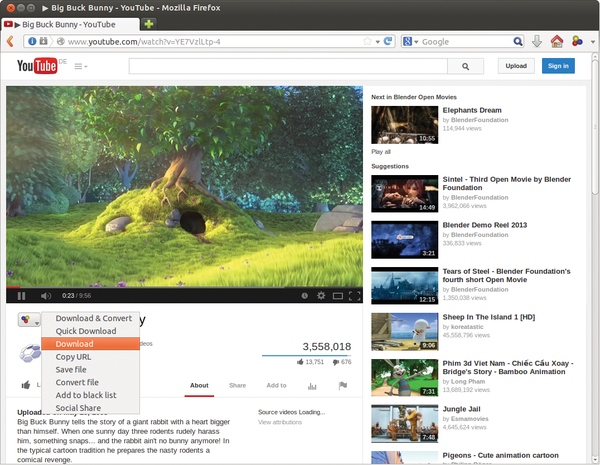Open the Share tab
Screen dimensions: 600x465
point(238,385)
